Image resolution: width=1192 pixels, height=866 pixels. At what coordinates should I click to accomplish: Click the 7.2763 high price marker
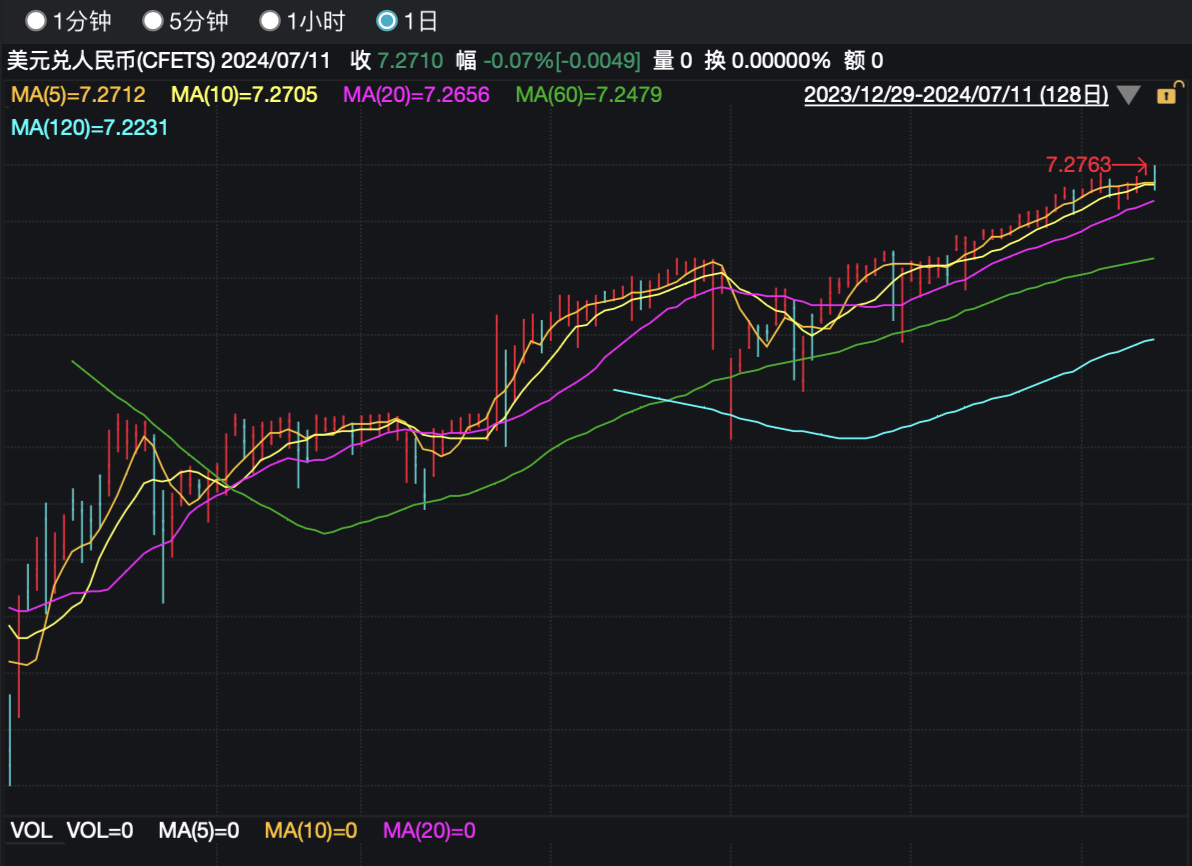(x=1079, y=164)
